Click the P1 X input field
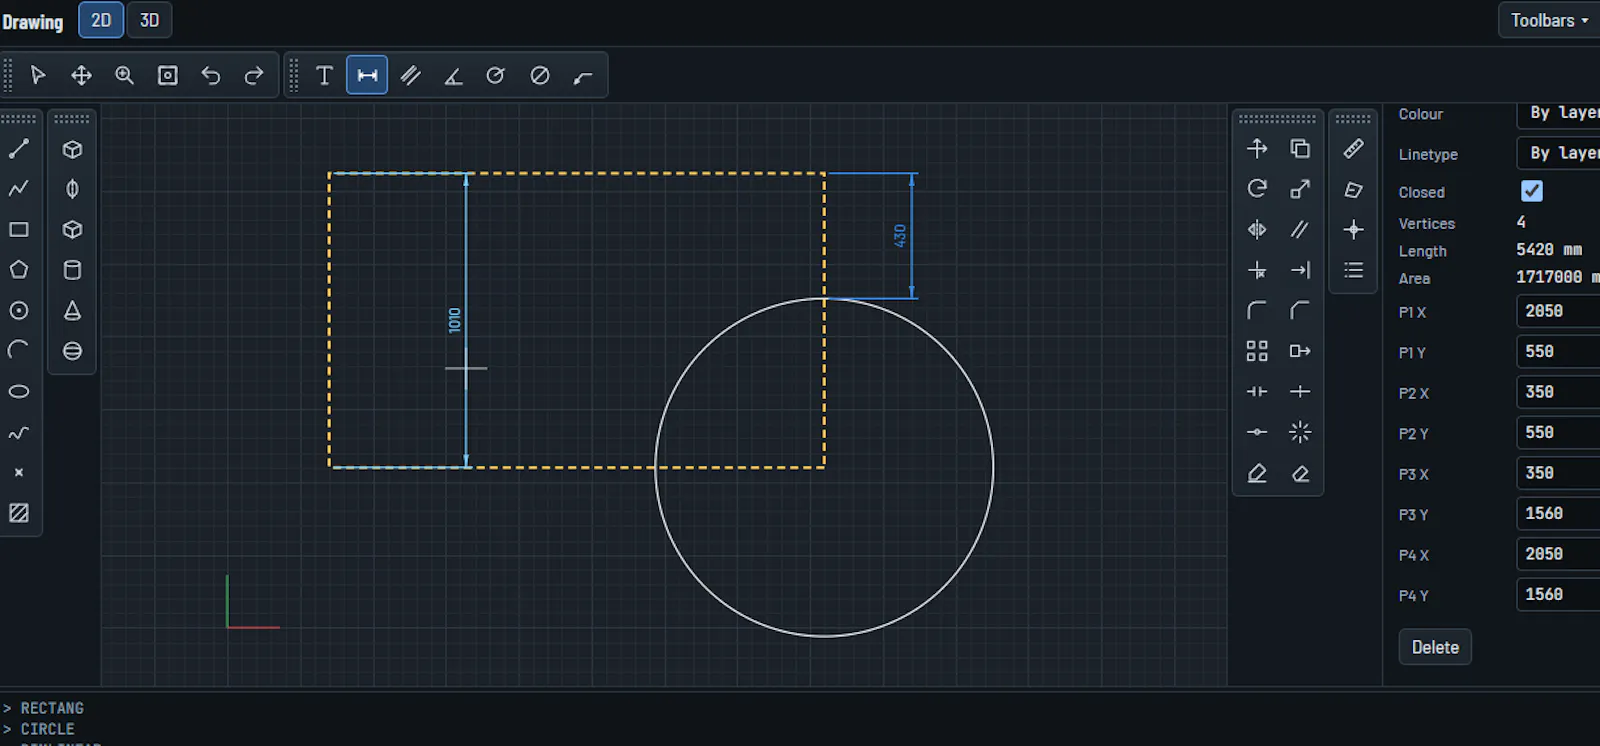The image size is (1600, 746). (1558, 311)
